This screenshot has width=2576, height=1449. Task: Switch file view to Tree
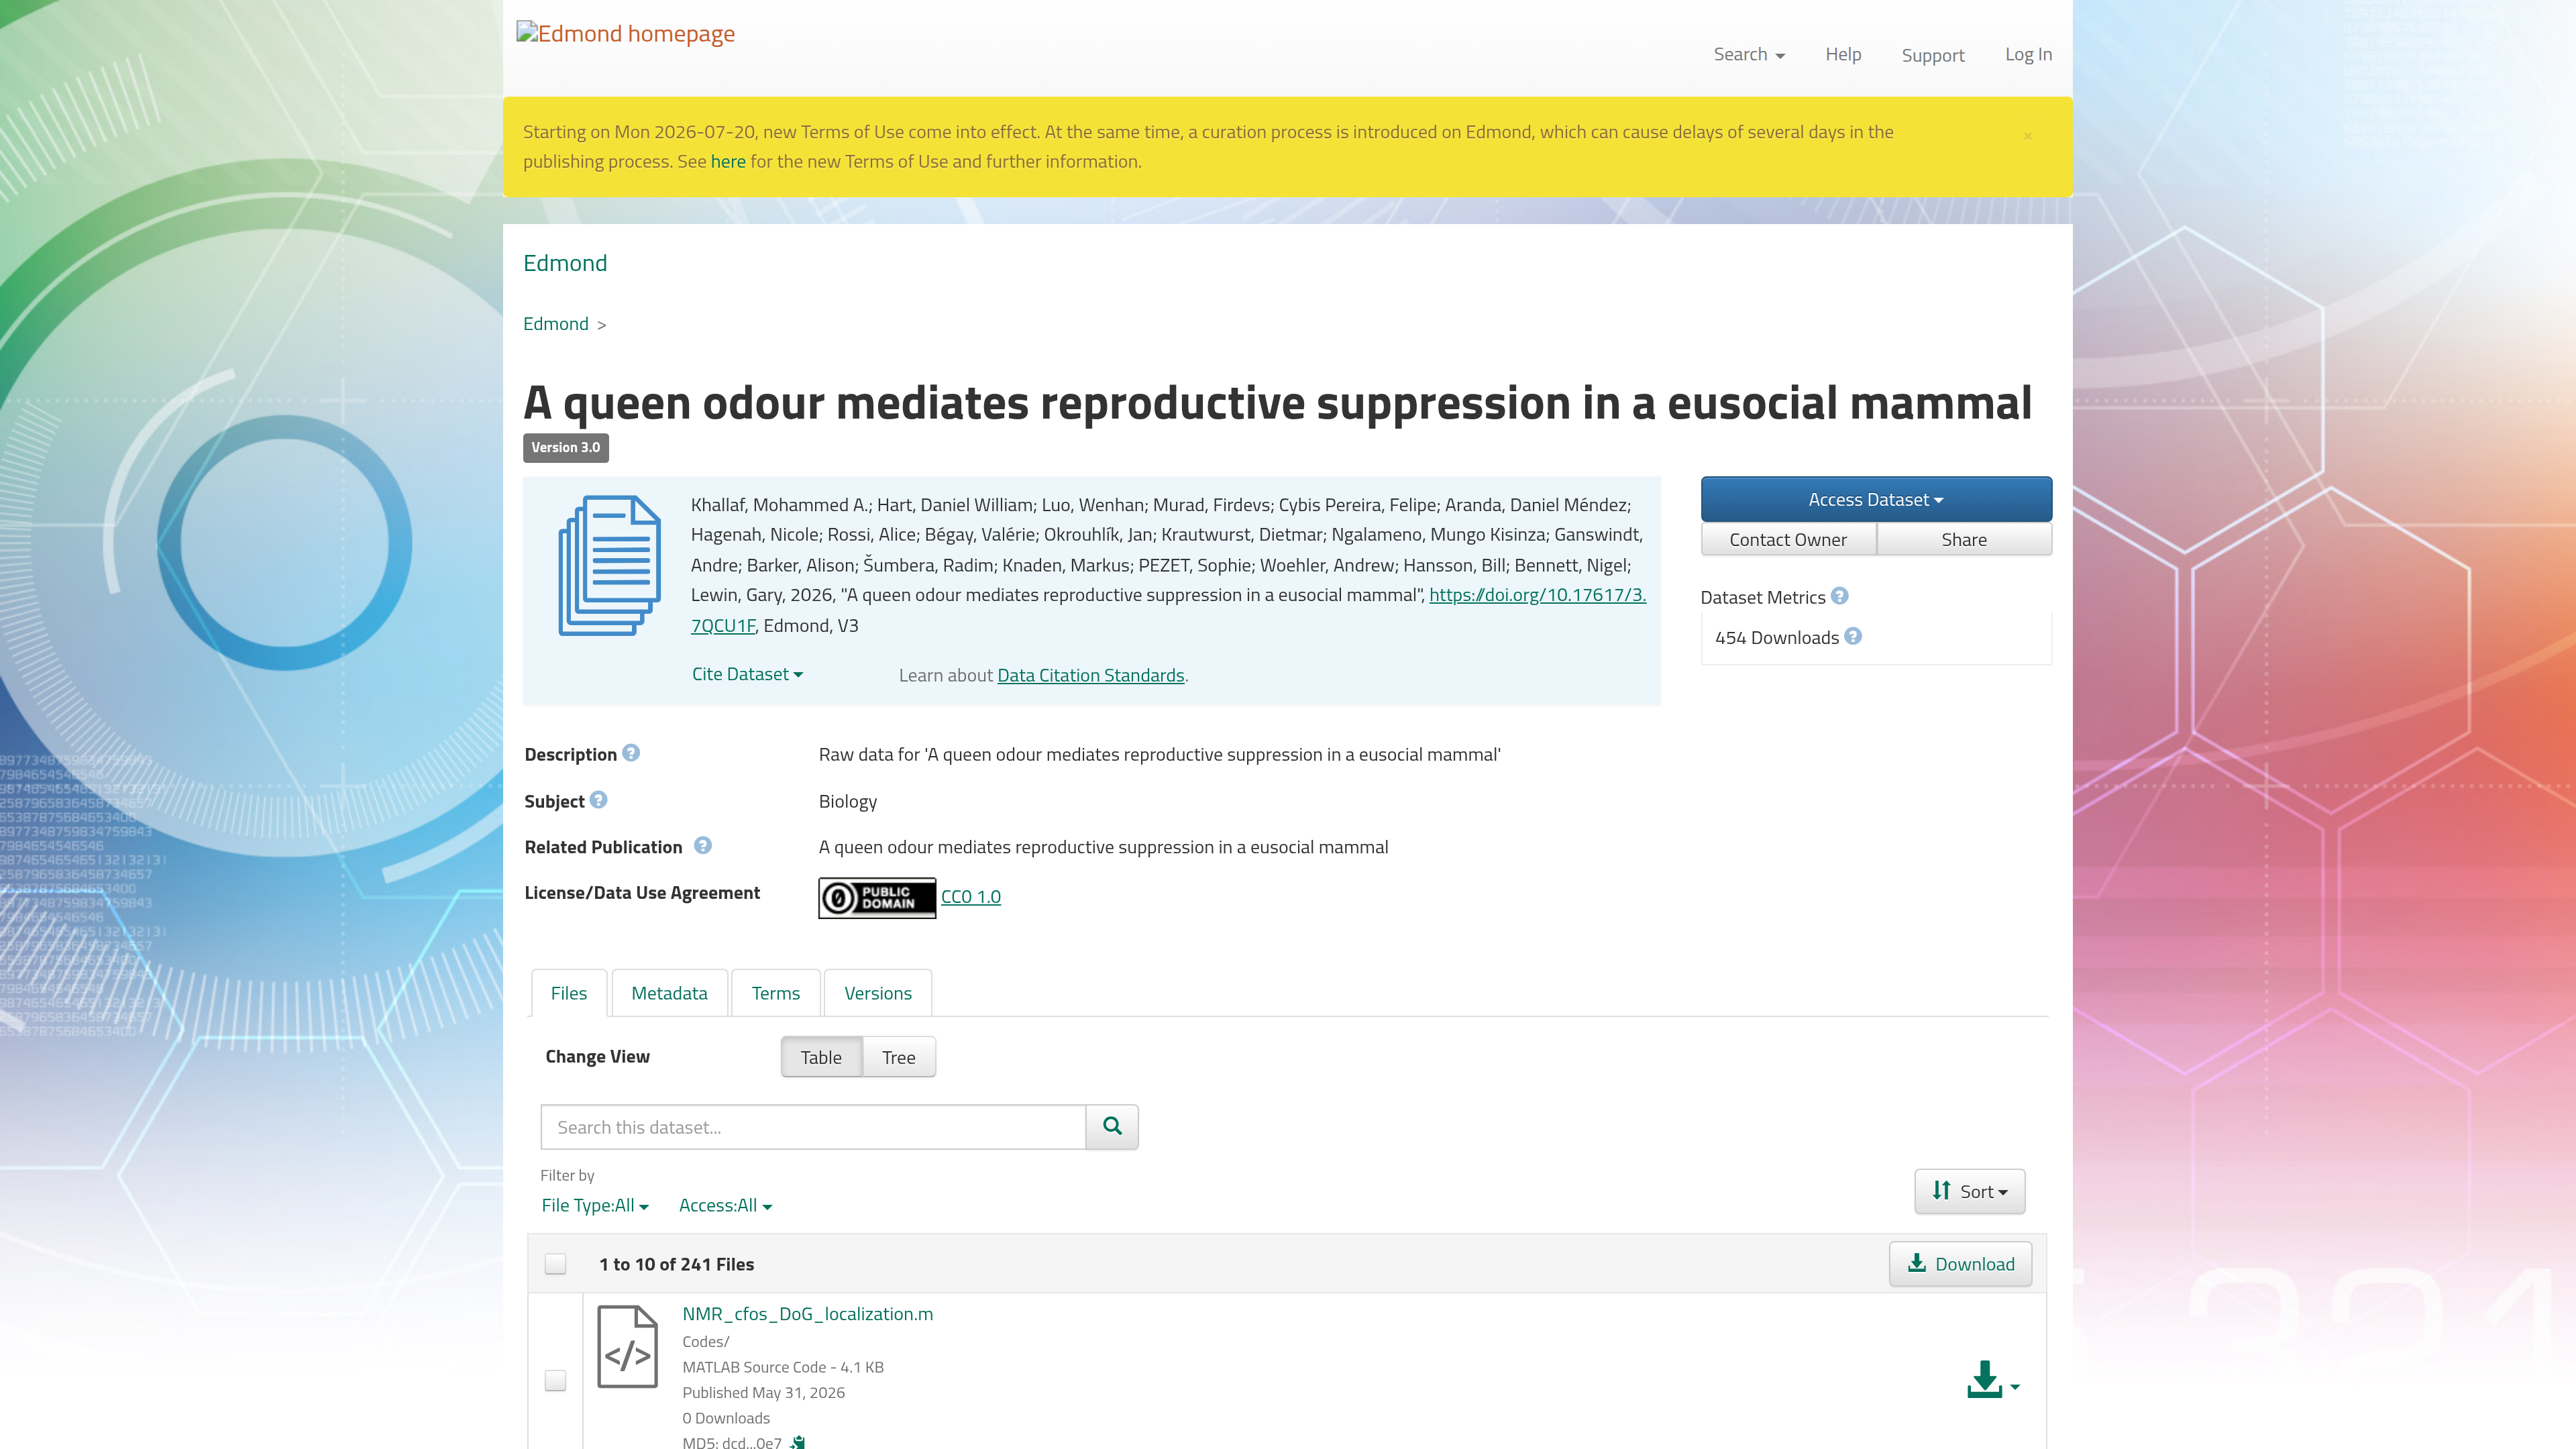pos(898,1057)
